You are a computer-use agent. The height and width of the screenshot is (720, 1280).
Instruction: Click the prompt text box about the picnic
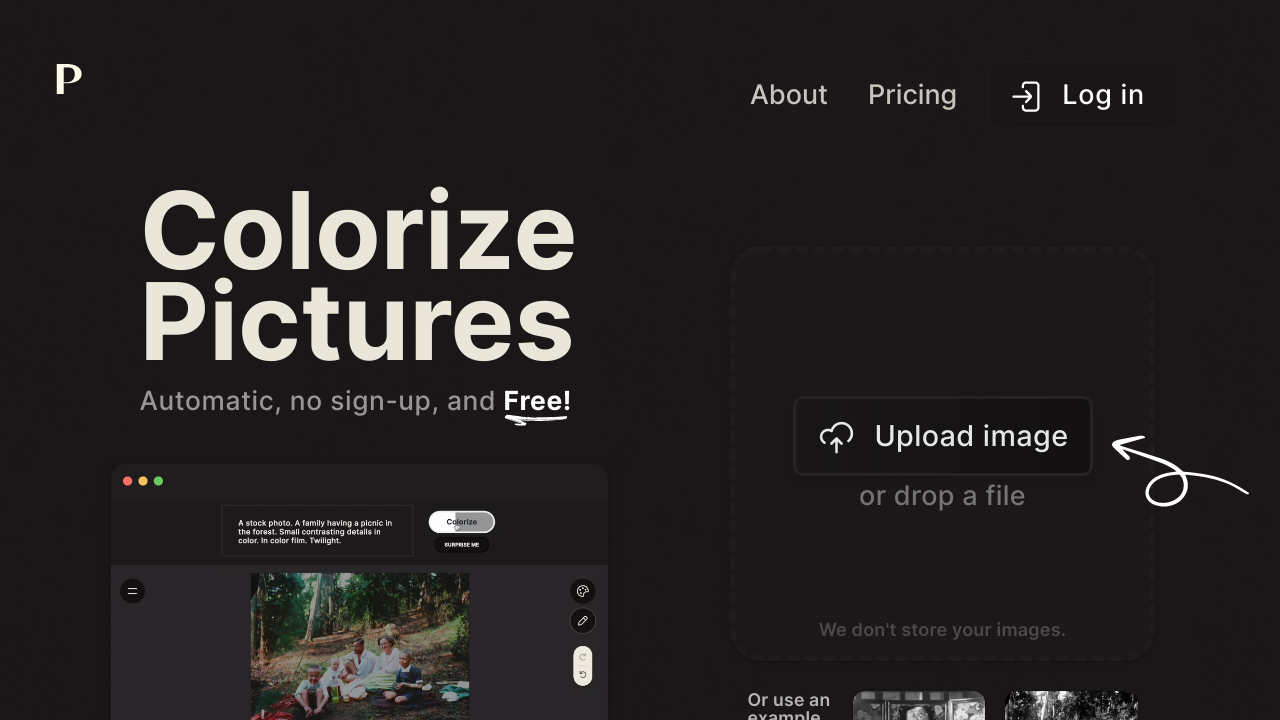pyautogui.click(x=317, y=531)
